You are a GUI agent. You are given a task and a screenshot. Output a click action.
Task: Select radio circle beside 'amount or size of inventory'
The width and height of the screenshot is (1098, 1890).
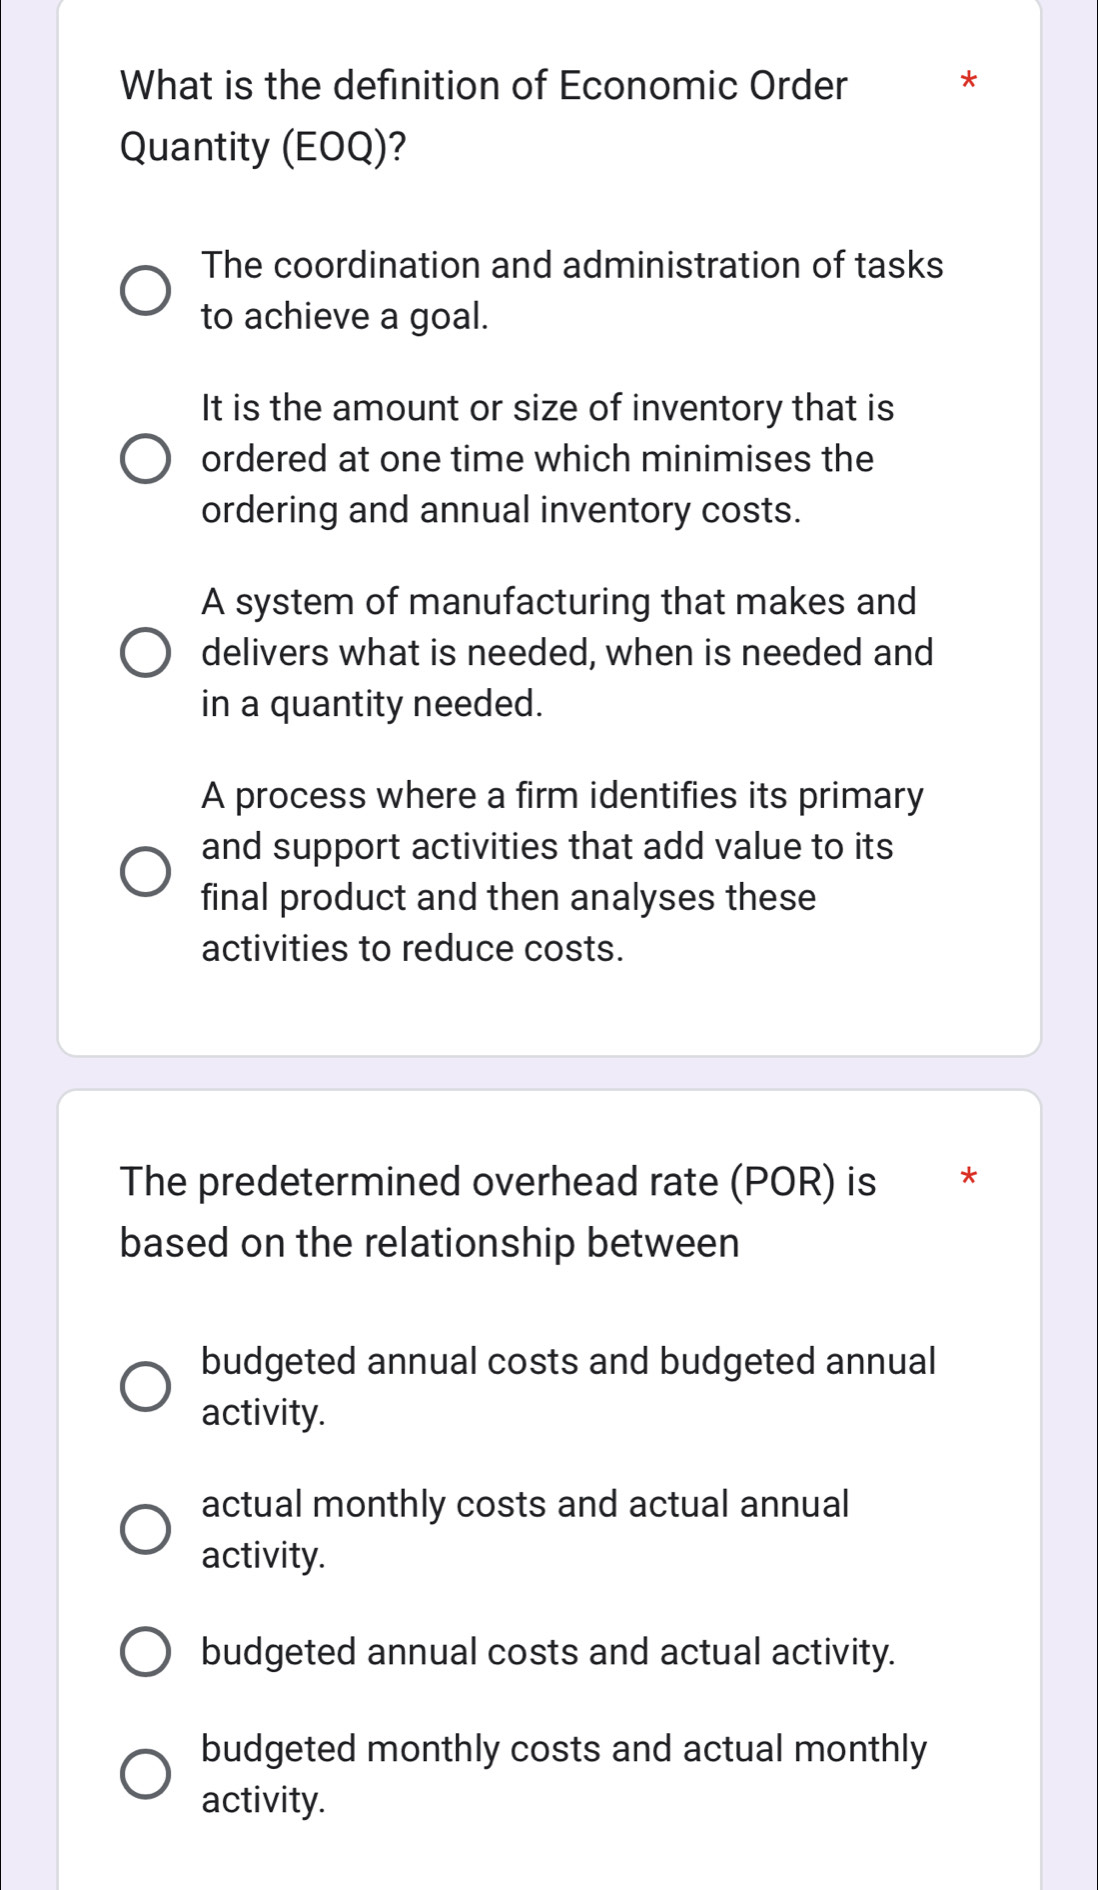coord(146,459)
